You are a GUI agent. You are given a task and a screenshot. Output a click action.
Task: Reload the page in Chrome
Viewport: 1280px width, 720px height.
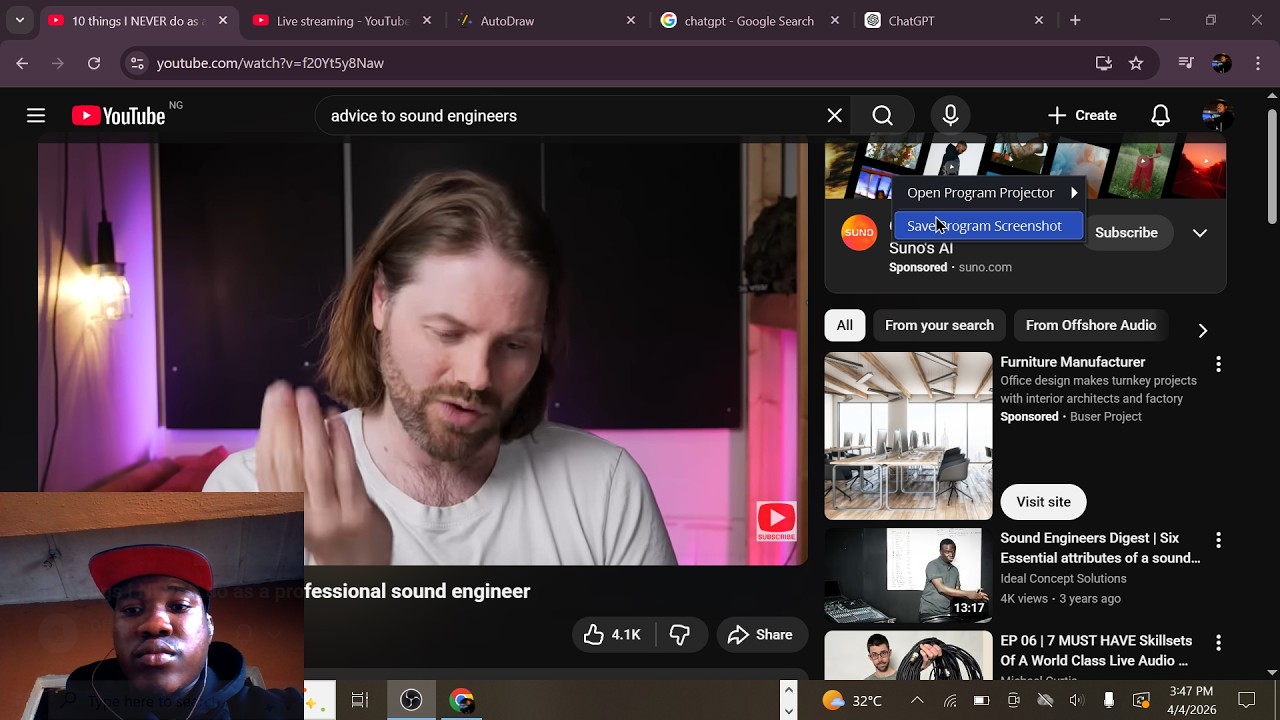tap(94, 63)
